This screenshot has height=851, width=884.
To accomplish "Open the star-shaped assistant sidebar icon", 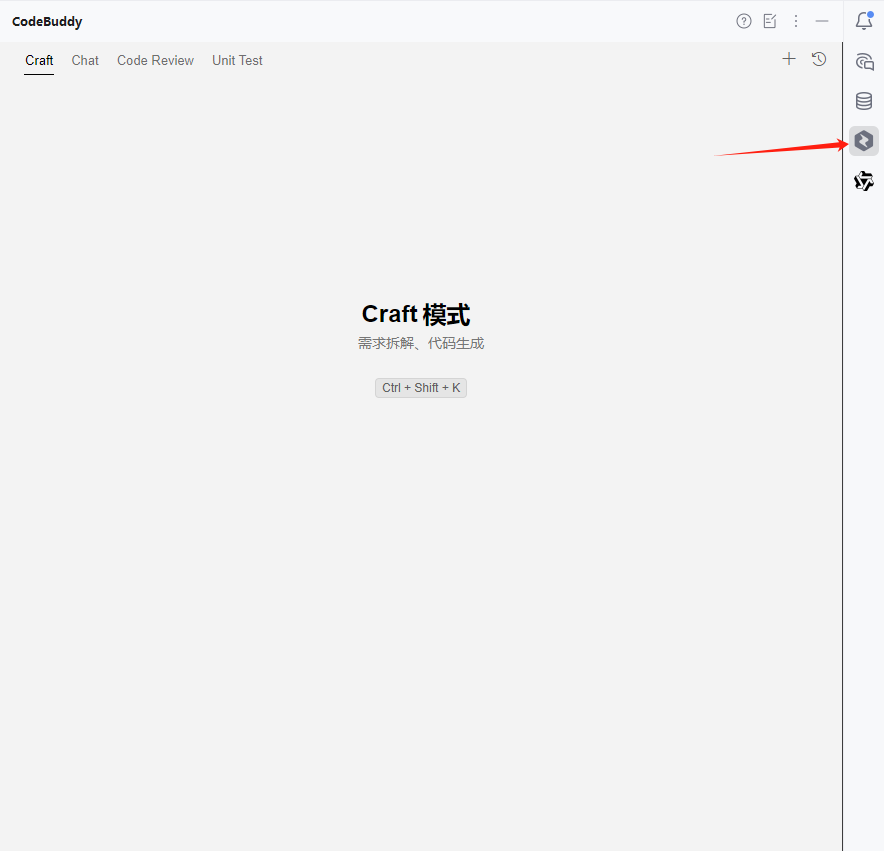I will pyautogui.click(x=864, y=181).
